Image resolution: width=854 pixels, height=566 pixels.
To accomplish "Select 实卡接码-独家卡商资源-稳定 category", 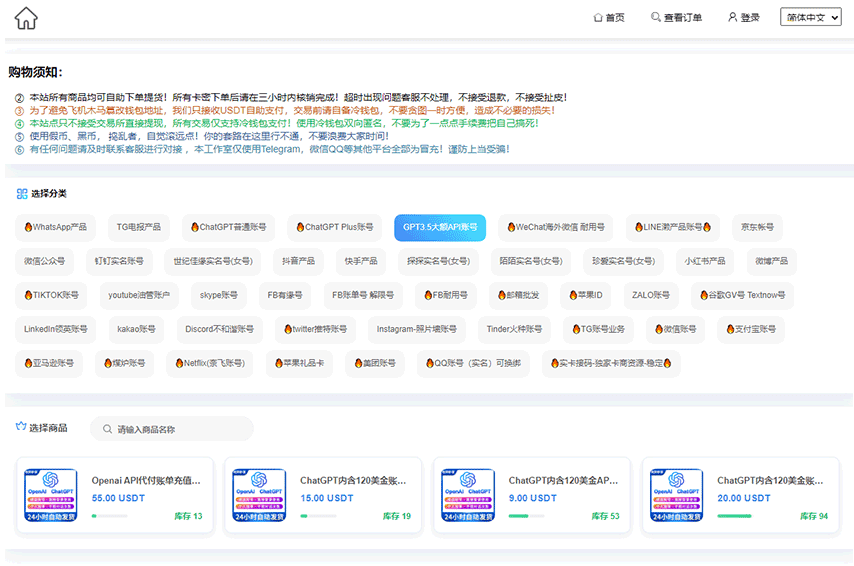I will (x=611, y=363).
